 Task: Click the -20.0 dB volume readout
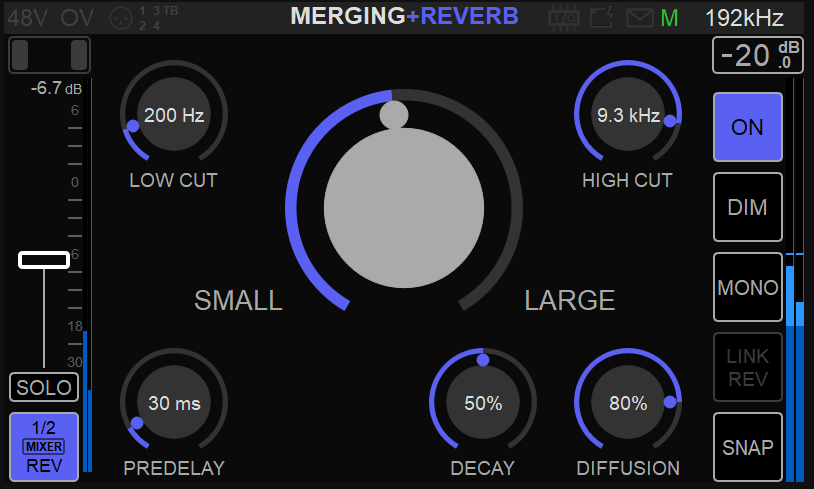tap(758, 55)
